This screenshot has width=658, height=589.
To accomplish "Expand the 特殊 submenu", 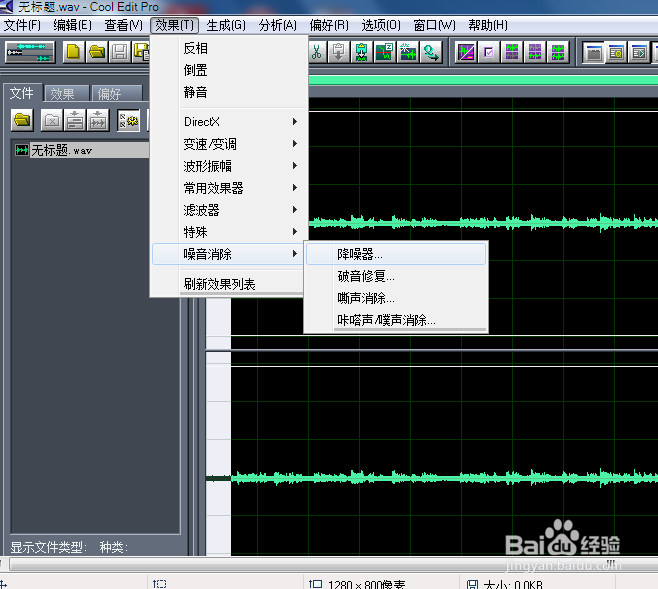I will [229, 232].
